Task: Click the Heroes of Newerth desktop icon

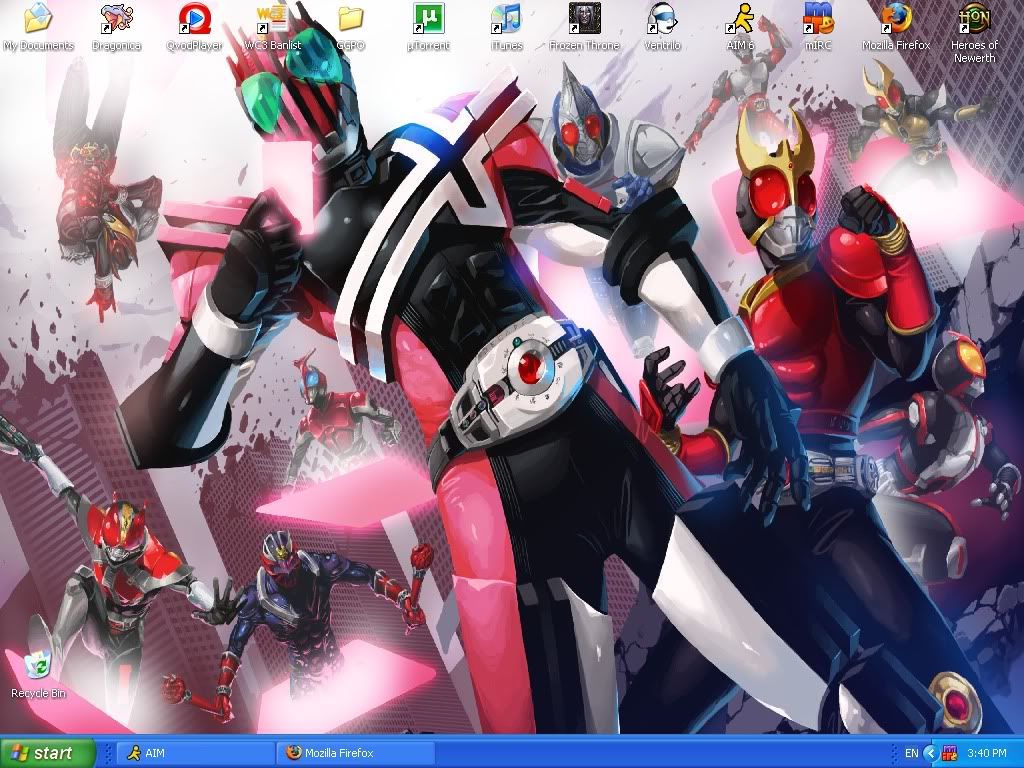Action: click(x=974, y=33)
